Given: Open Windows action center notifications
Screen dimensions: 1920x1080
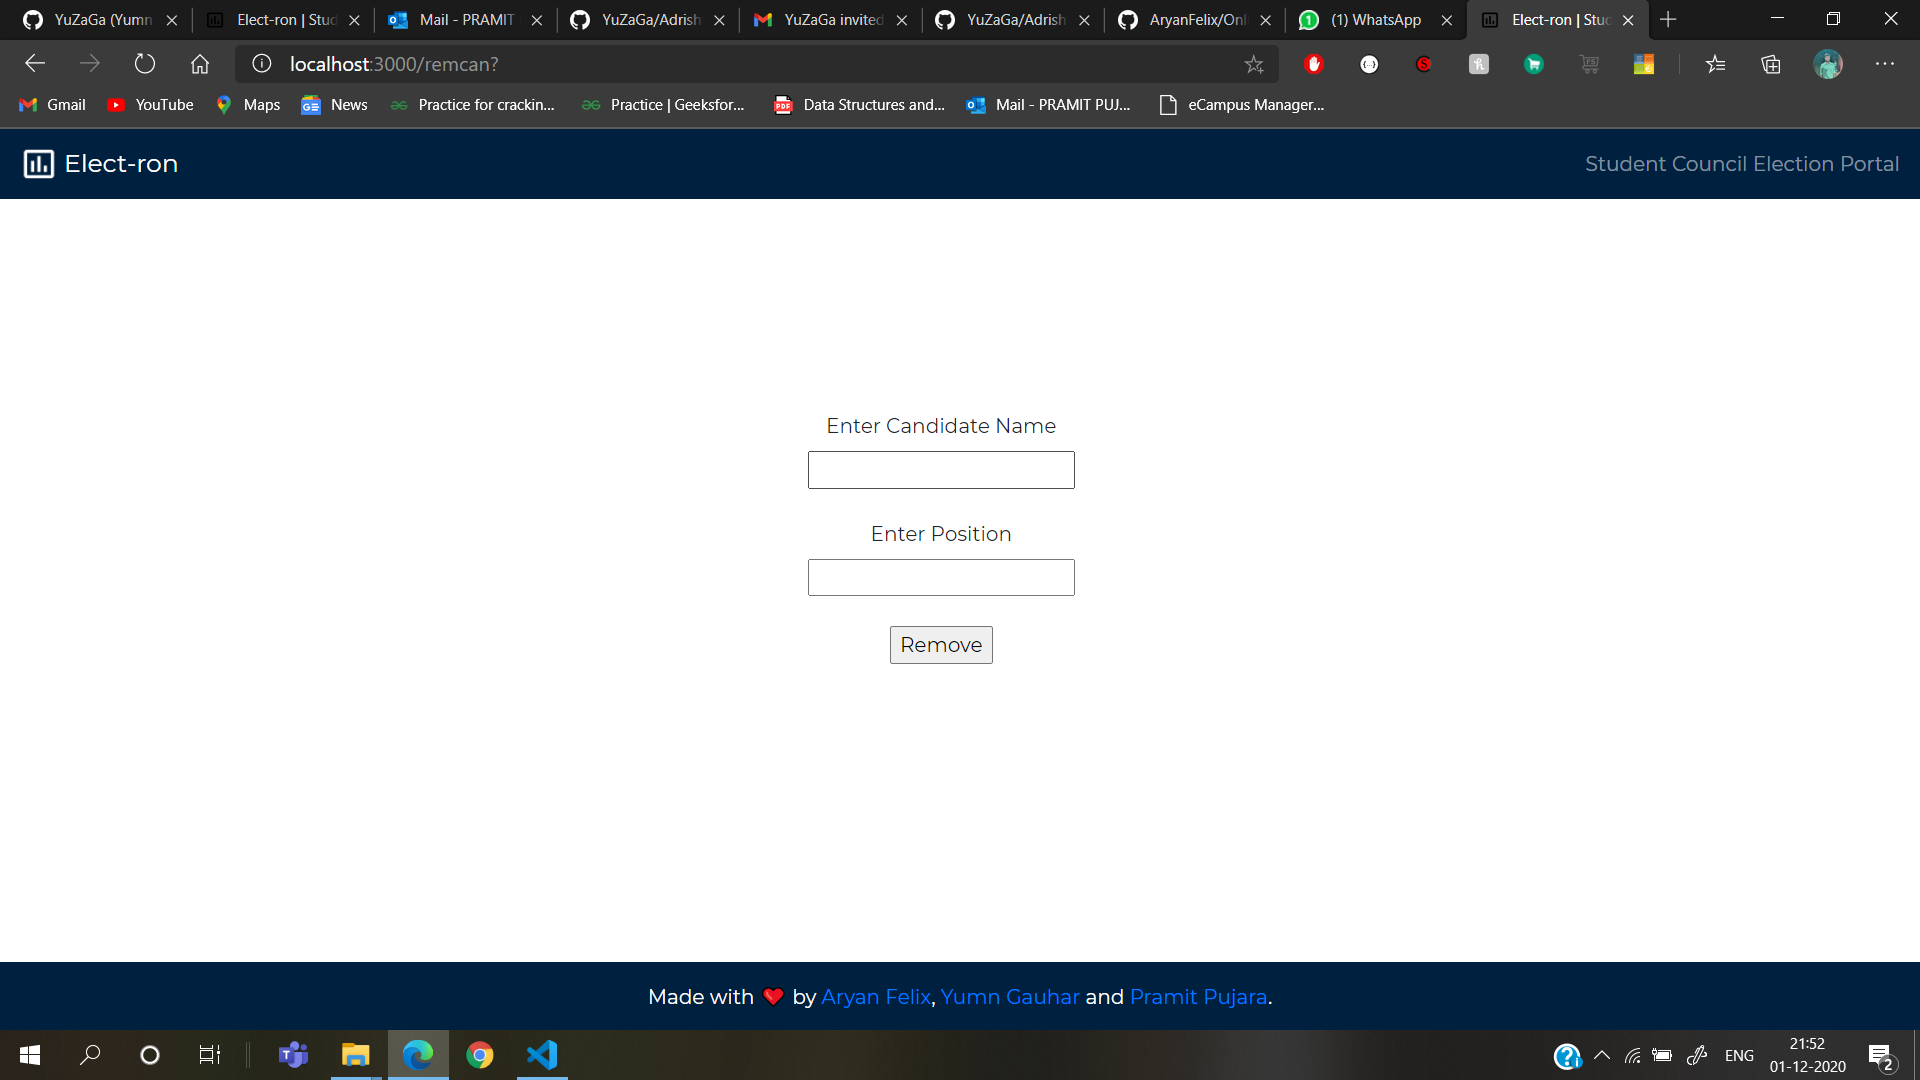Looking at the screenshot, I should pos(1880,1055).
